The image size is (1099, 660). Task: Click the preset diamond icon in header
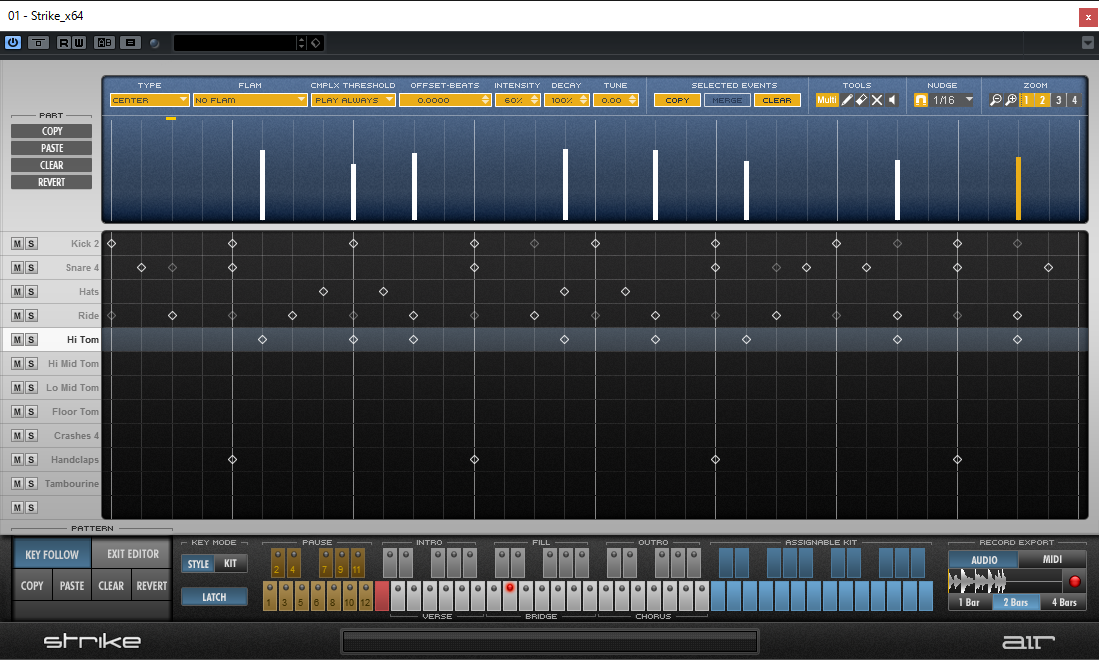pyautogui.click(x=316, y=43)
